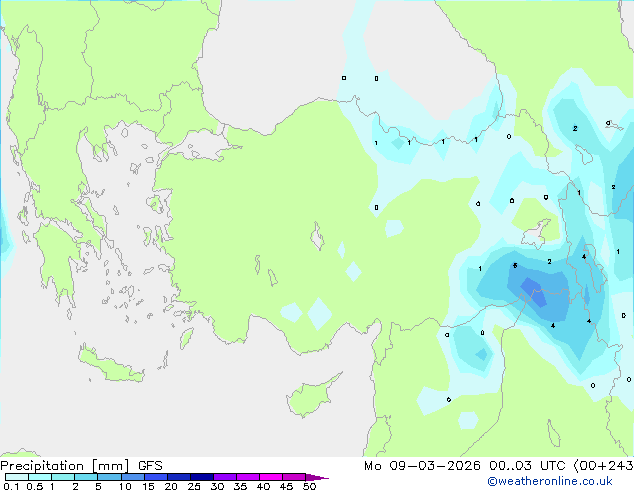Select the 30–35 mm purple swatch
This screenshot has height=490, width=634.
coord(225,477)
